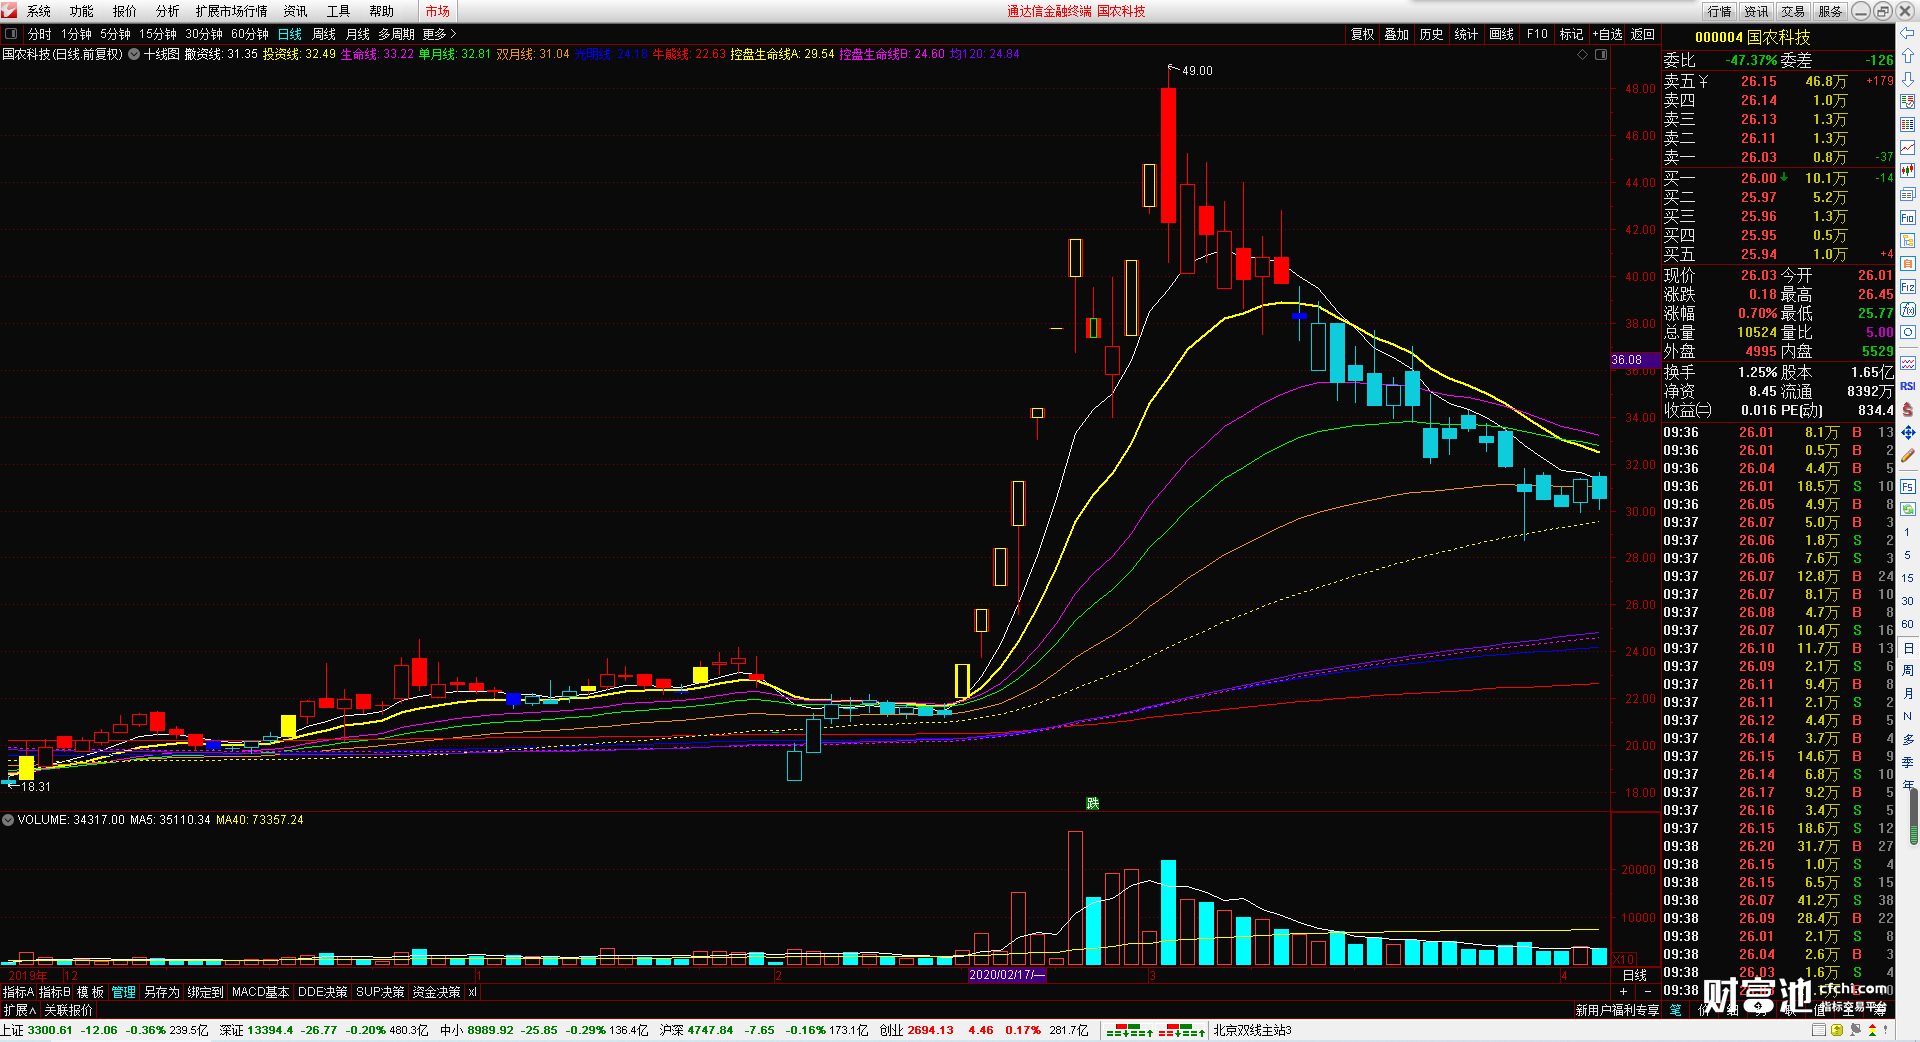Zoom chart out with the minus button

click(1647, 991)
